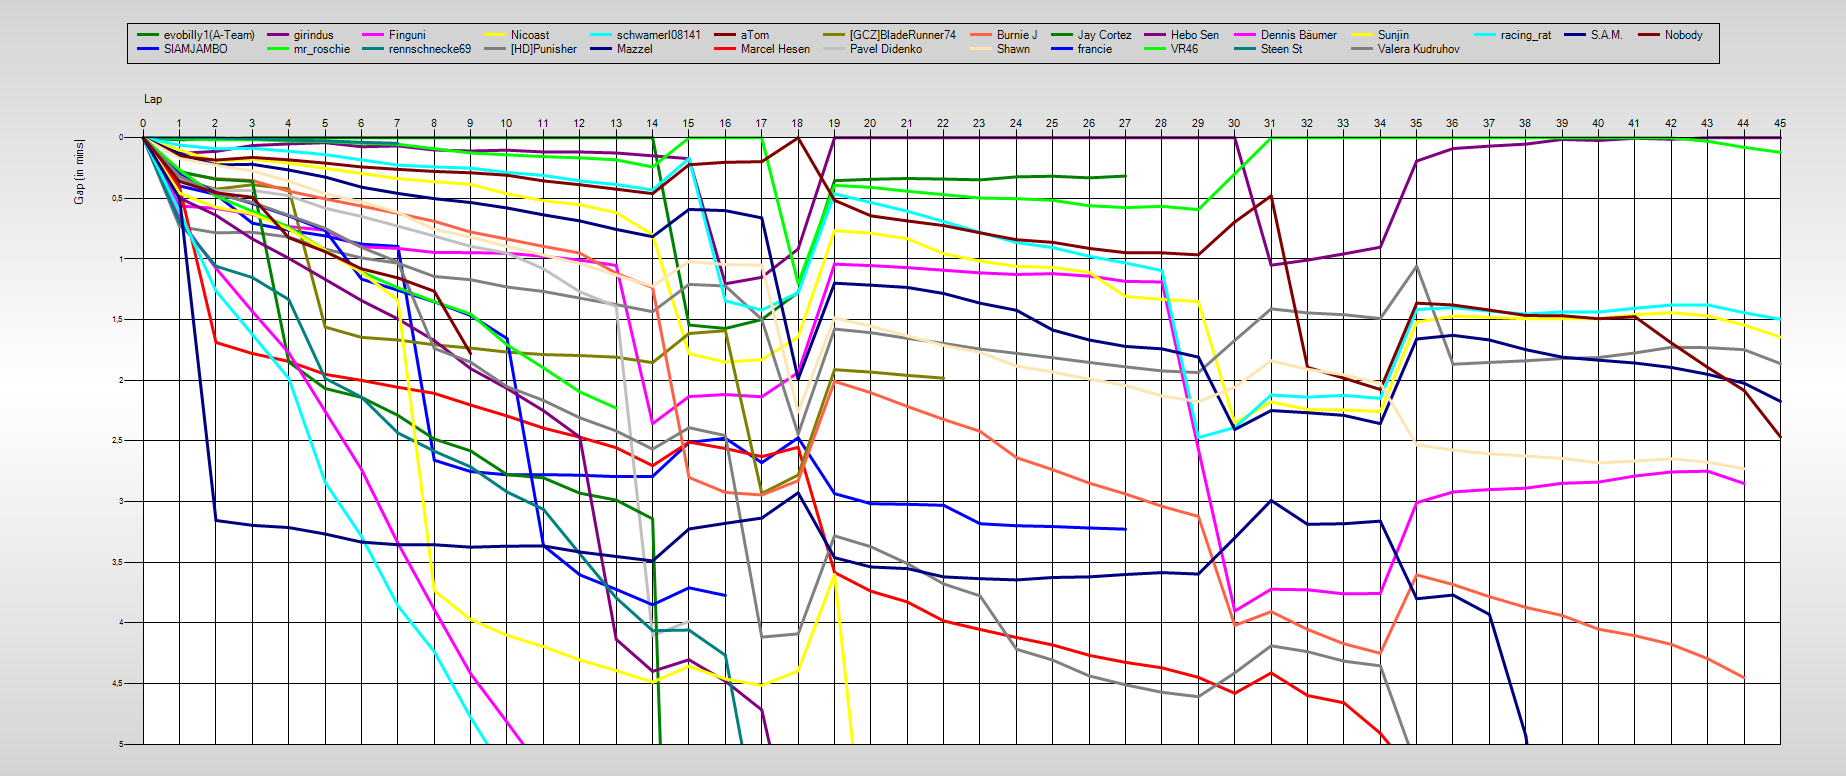Viewport: 1846px width, 776px height.
Task: Click the magenta Finguni color line in legend
Action: [x=373, y=35]
